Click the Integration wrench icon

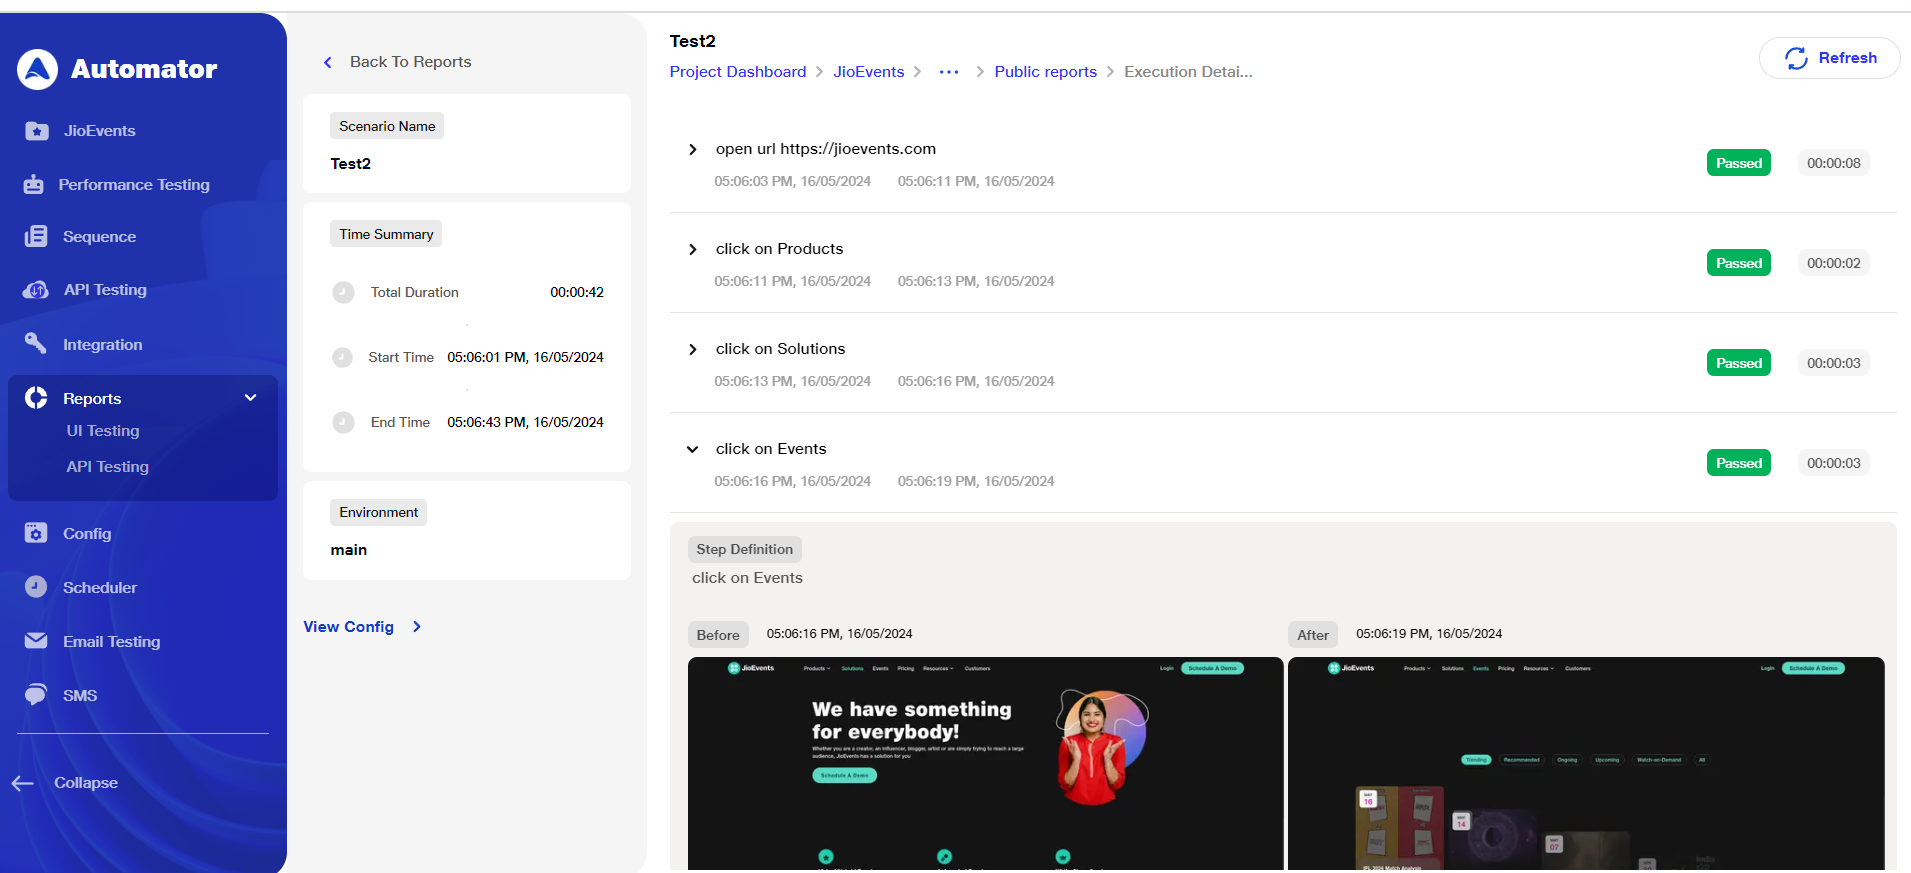(x=36, y=344)
